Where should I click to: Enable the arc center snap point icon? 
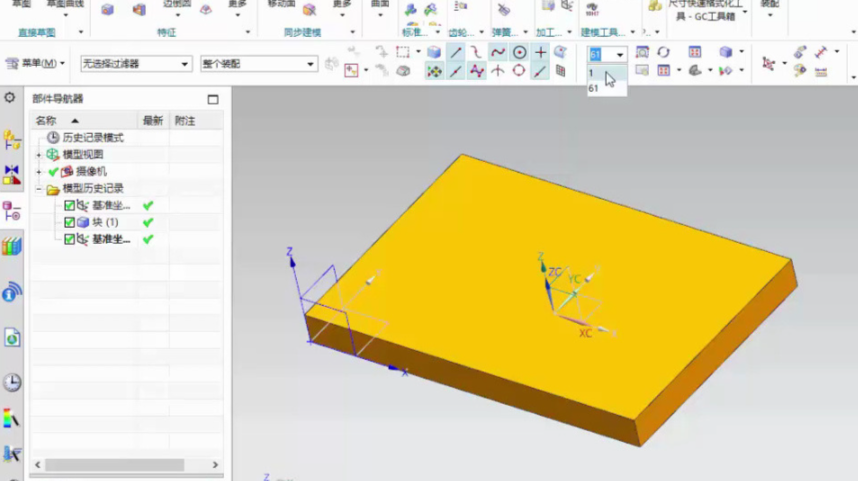tap(519, 52)
